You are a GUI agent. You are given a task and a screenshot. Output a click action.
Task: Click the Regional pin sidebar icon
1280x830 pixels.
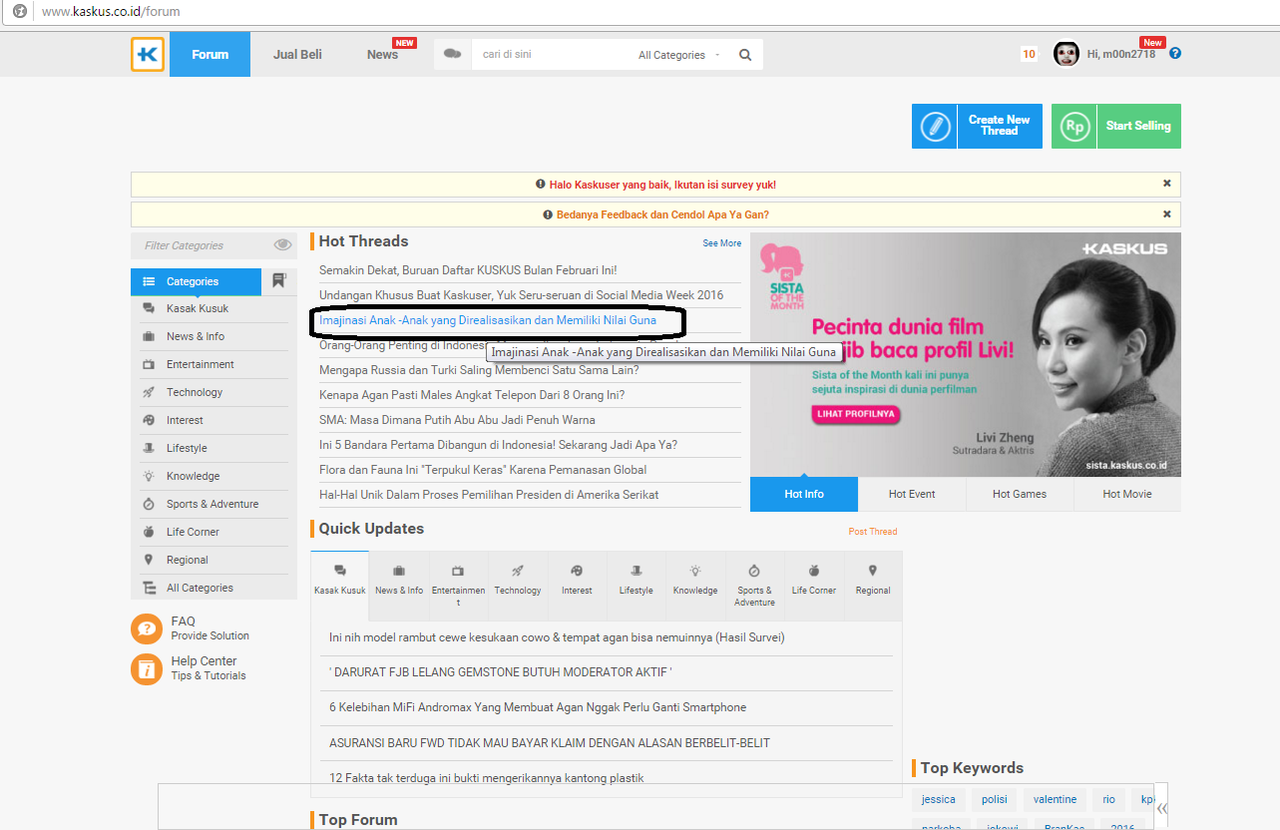tap(149, 560)
